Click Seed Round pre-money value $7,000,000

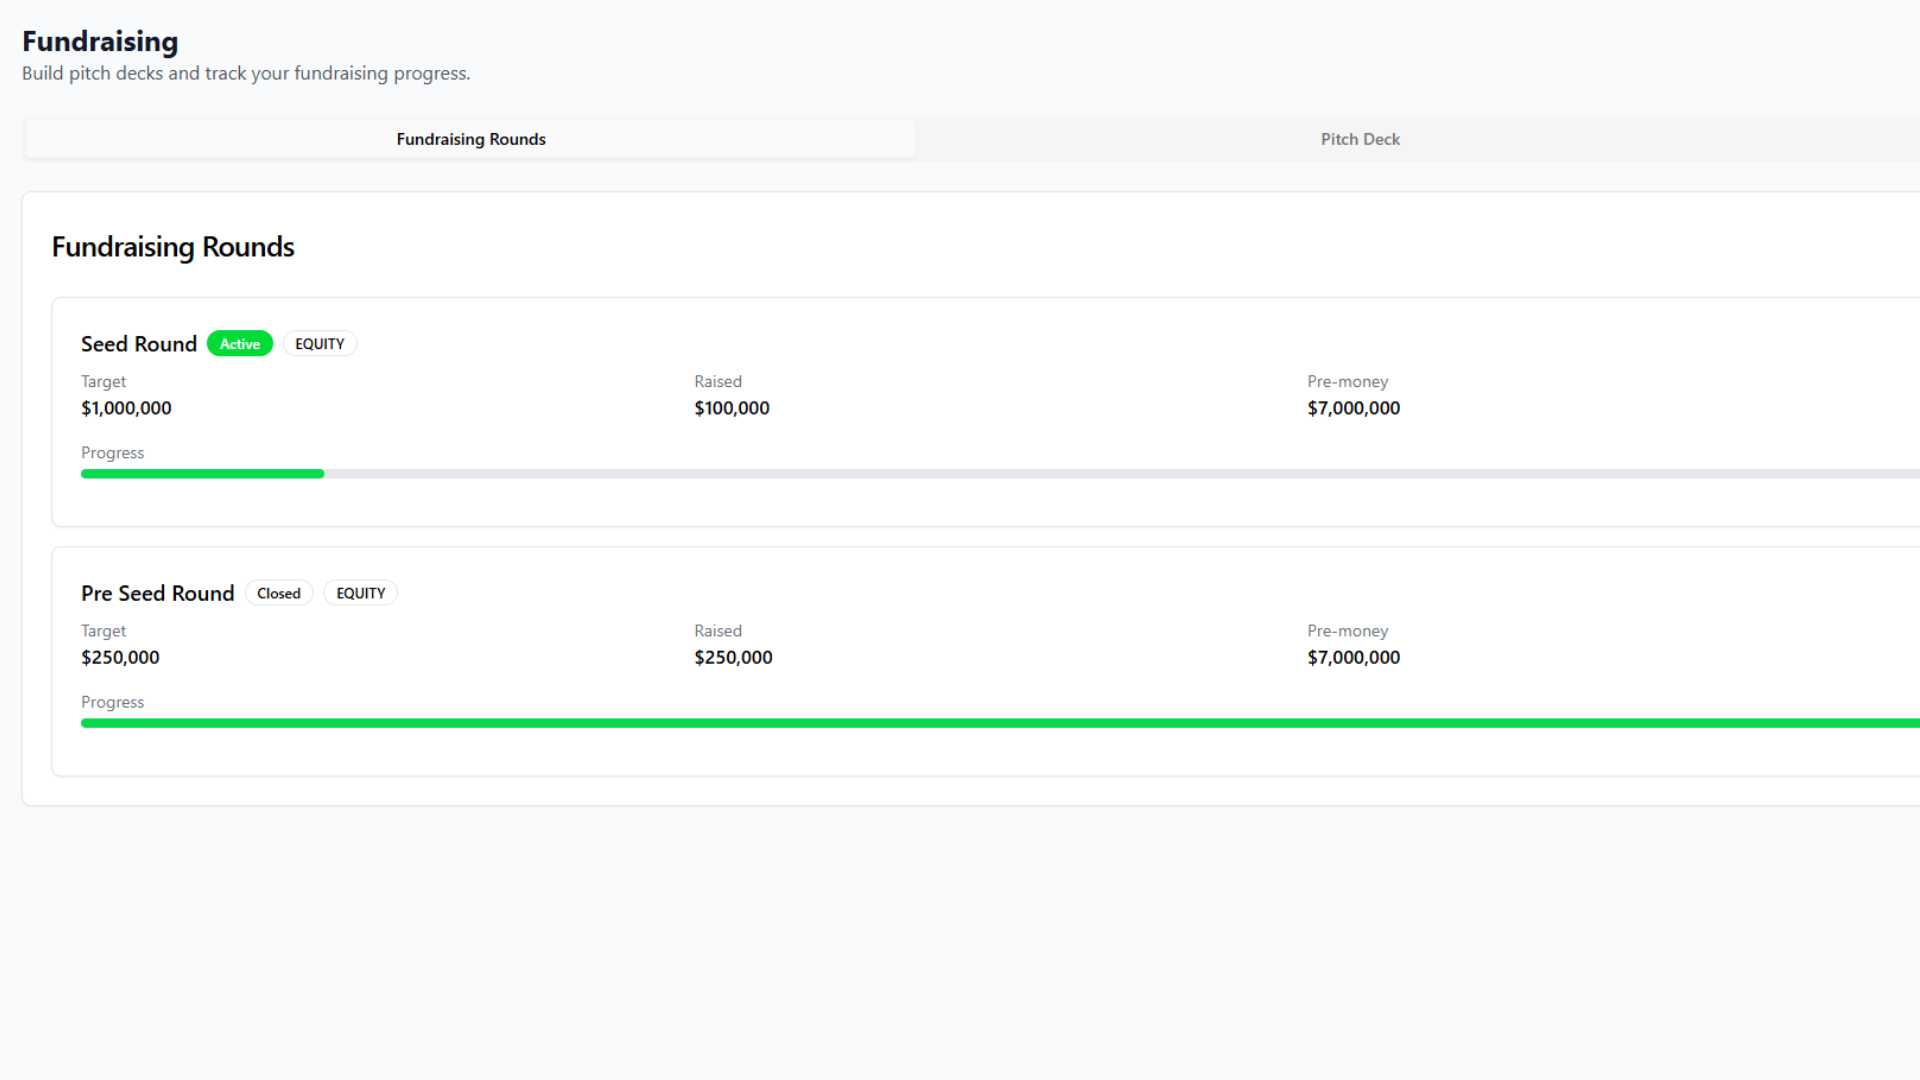click(1353, 408)
